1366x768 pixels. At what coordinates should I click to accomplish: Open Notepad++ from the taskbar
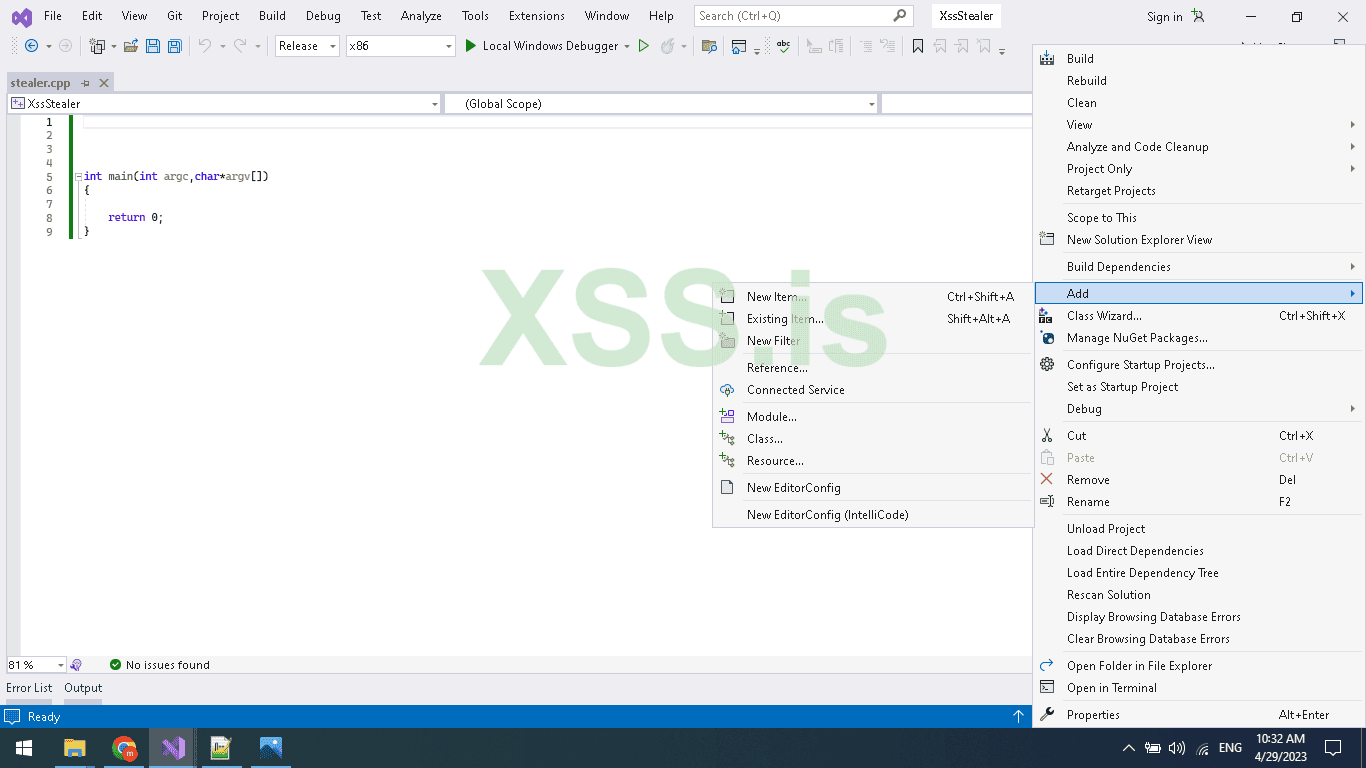(221, 748)
